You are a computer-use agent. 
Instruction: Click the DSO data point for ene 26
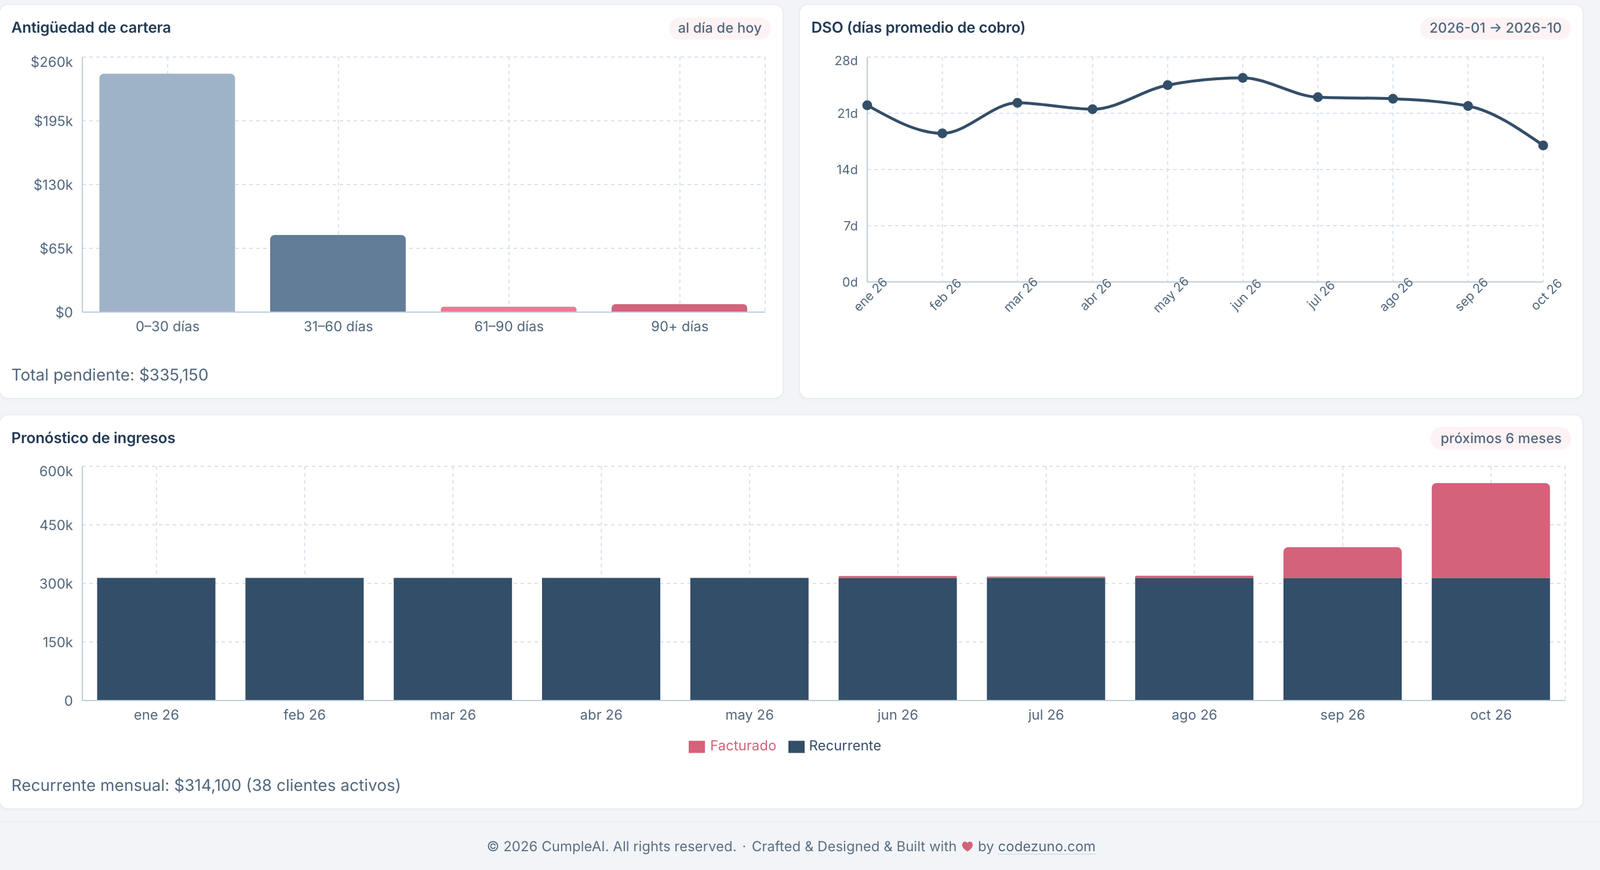(x=867, y=105)
